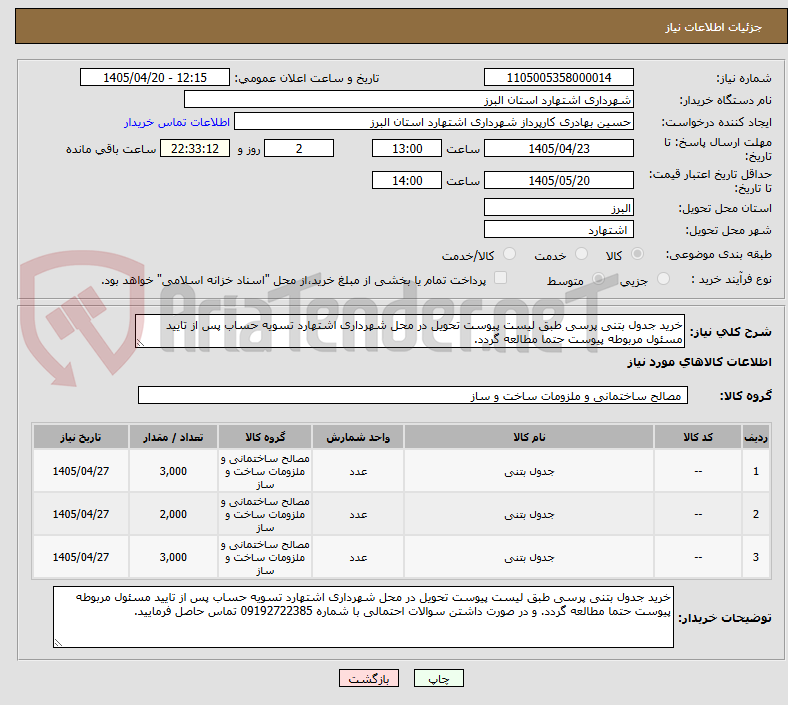788x705 pixels.
Task: Click quantity 3,000 in row 1
Action: (173, 471)
